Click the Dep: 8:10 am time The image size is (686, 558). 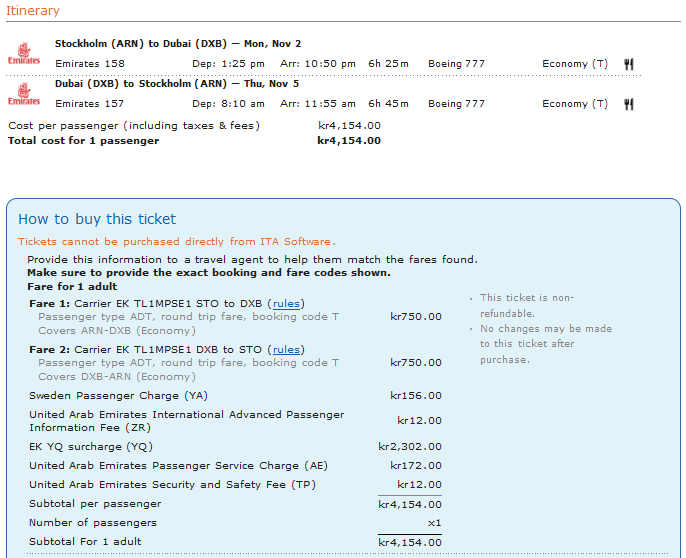click(228, 104)
